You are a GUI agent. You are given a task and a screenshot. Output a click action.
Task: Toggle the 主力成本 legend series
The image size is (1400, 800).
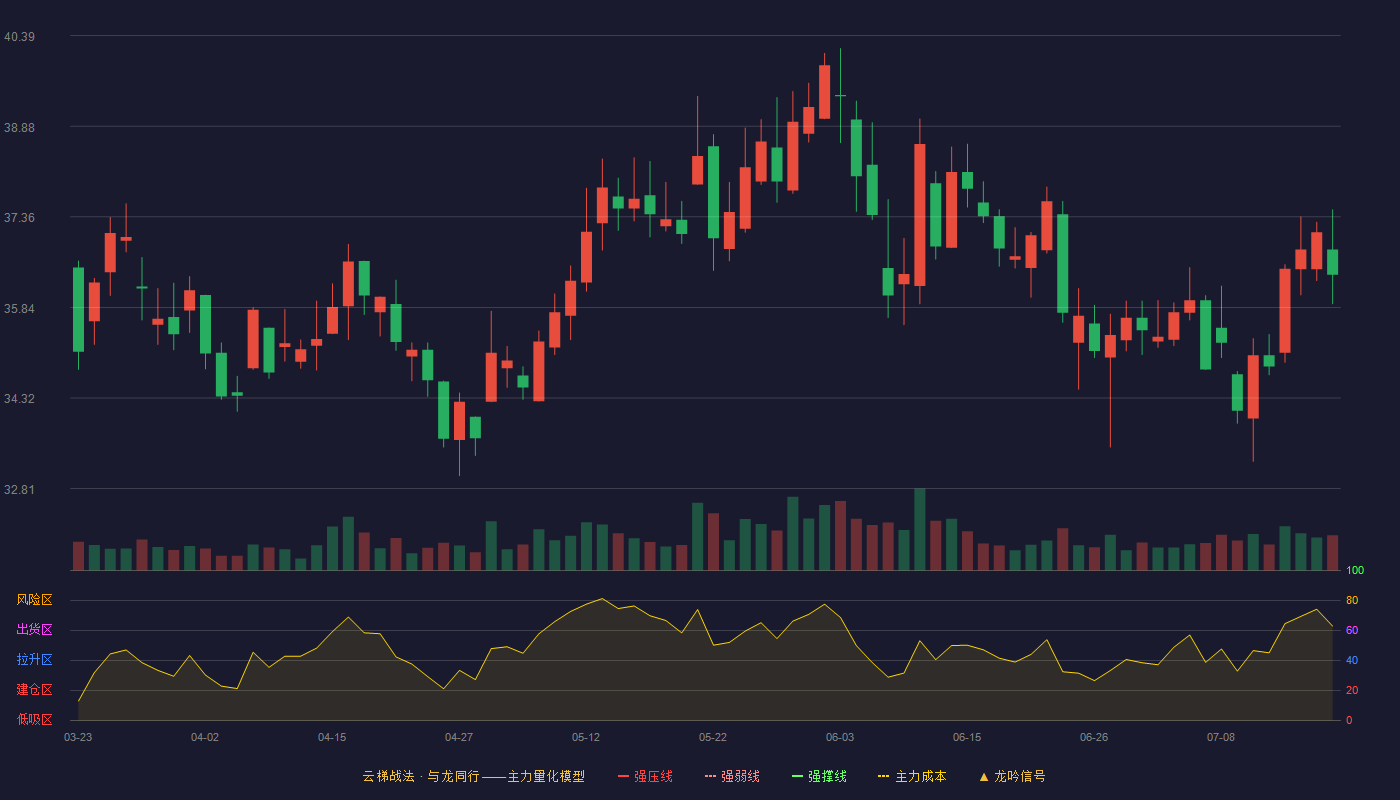point(912,776)
